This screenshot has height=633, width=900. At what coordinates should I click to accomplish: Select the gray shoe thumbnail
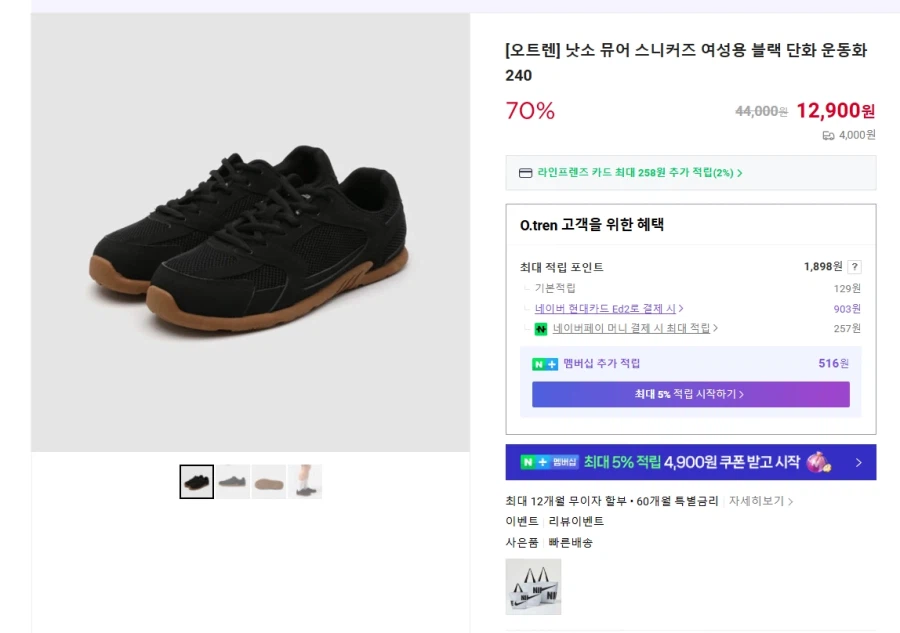232,482
